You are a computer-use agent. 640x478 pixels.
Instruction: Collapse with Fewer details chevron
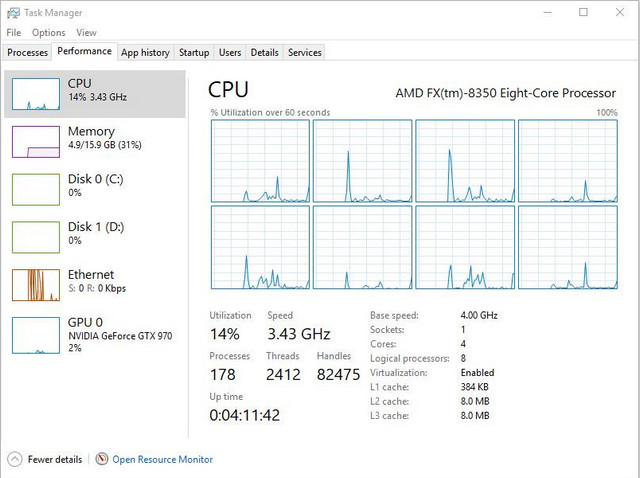click(x=14, y=459)
